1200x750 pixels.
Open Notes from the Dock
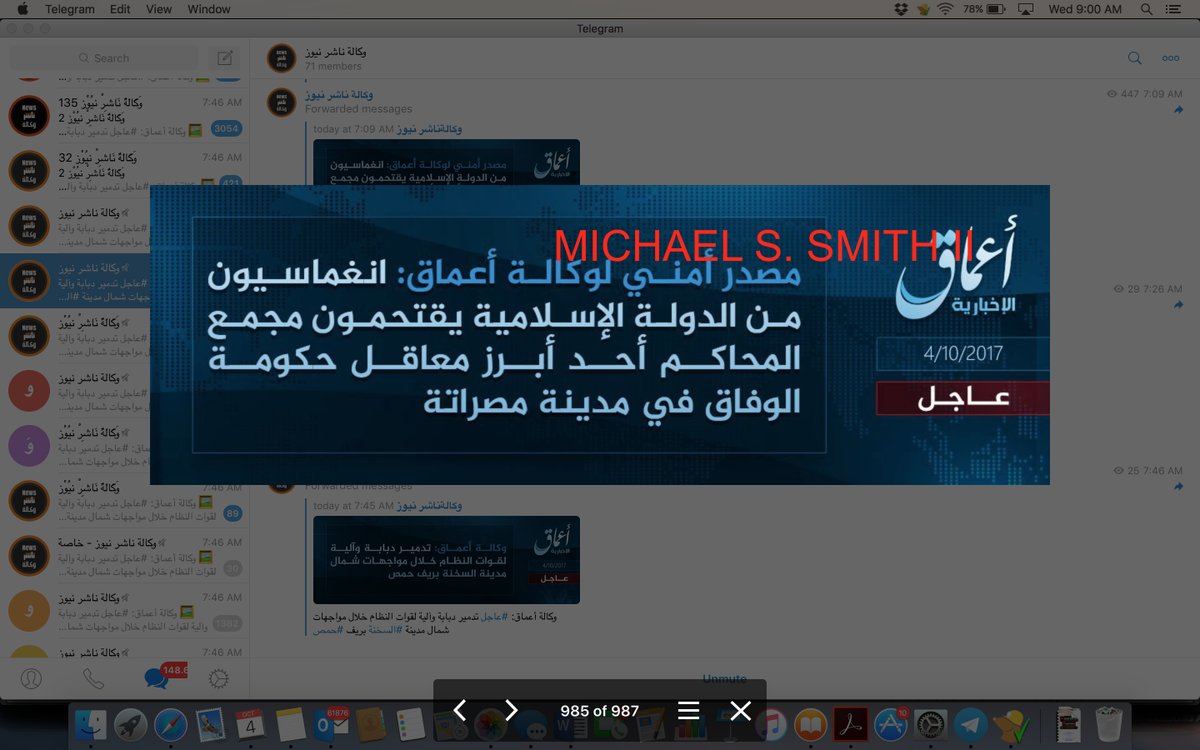[x=290, y=725]
